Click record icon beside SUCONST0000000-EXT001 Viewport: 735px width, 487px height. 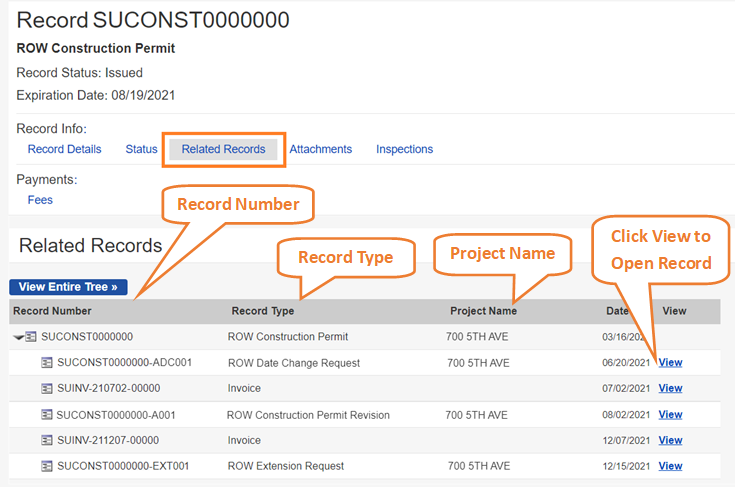[x=47, y=466]
